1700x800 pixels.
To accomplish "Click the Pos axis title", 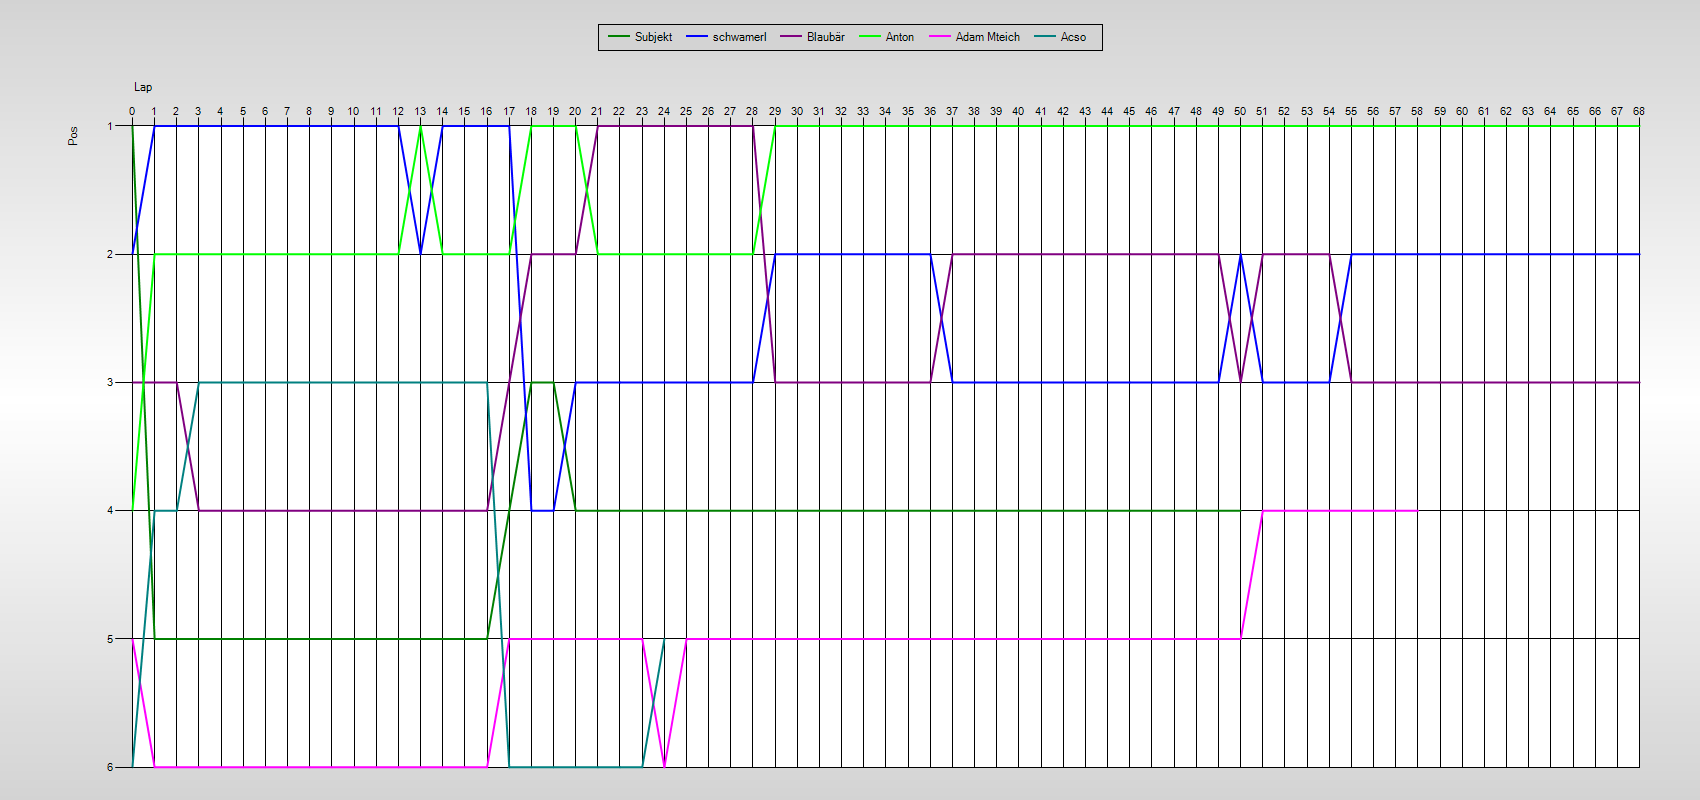I will click(73, 136).
